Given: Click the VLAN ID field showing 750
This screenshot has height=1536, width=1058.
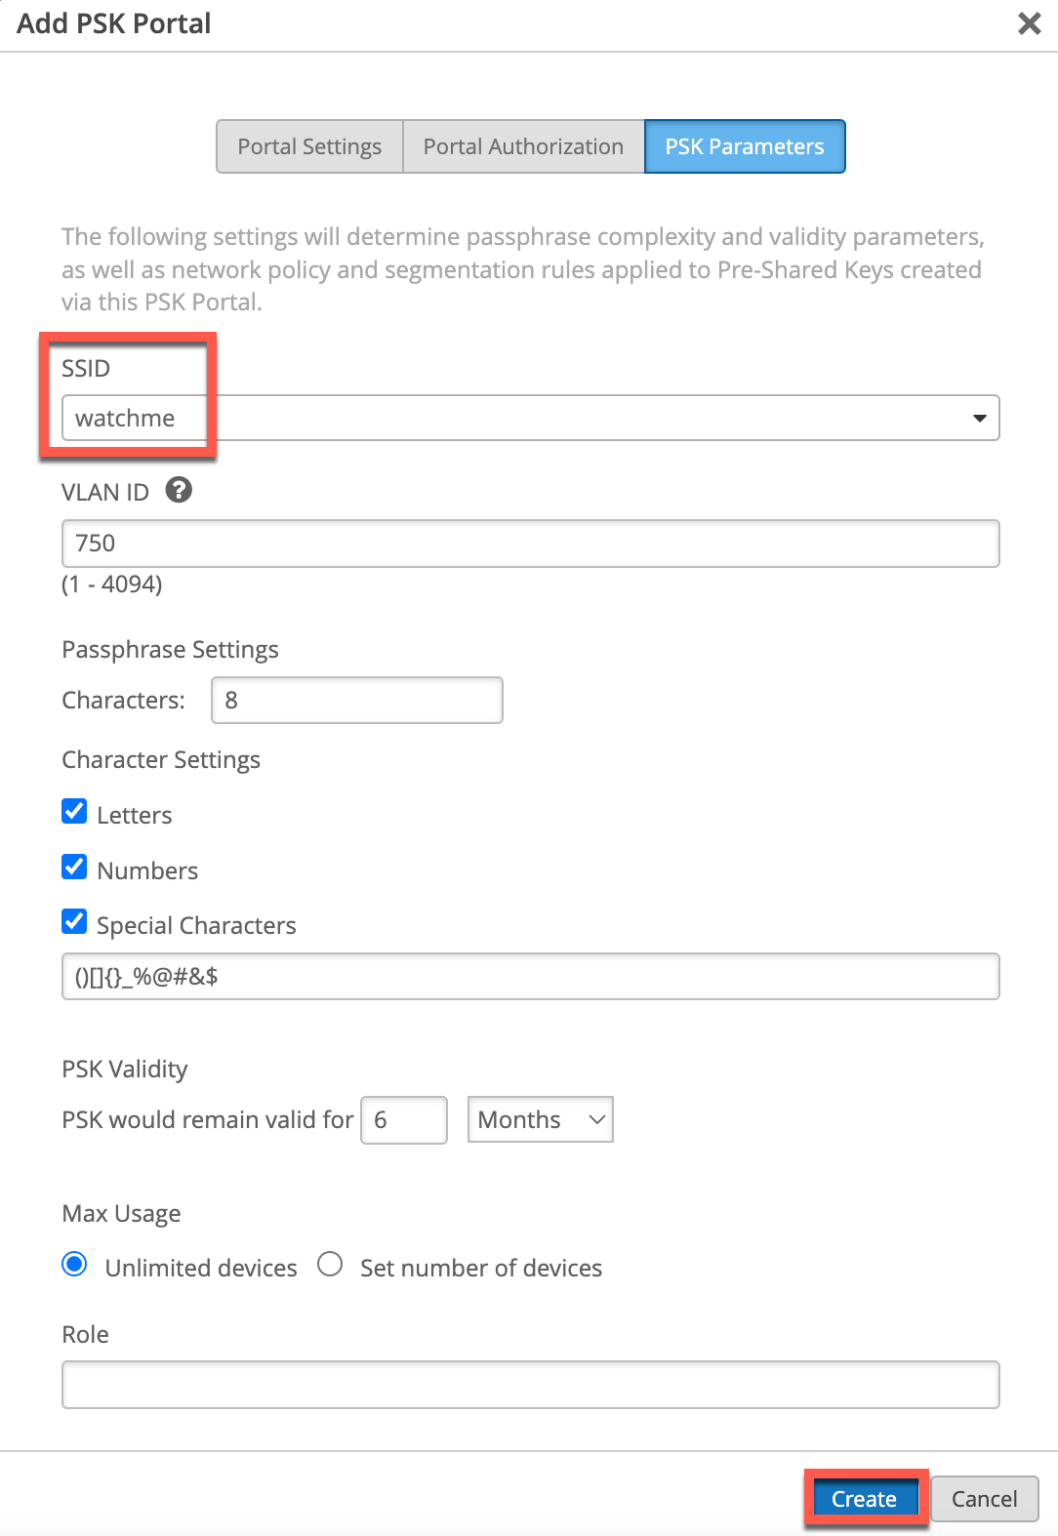Looking at the screenshot, I should click(x=530, y=543).
